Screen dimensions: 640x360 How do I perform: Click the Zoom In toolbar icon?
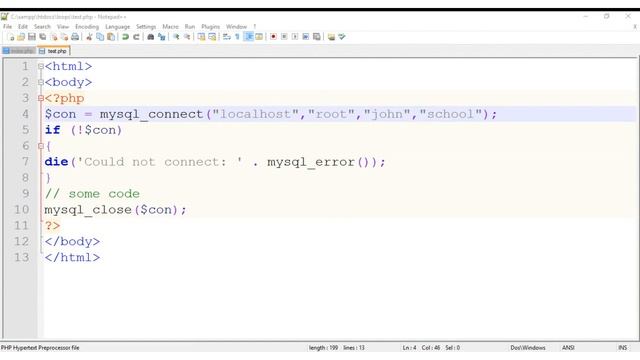(x=176, y=37)
